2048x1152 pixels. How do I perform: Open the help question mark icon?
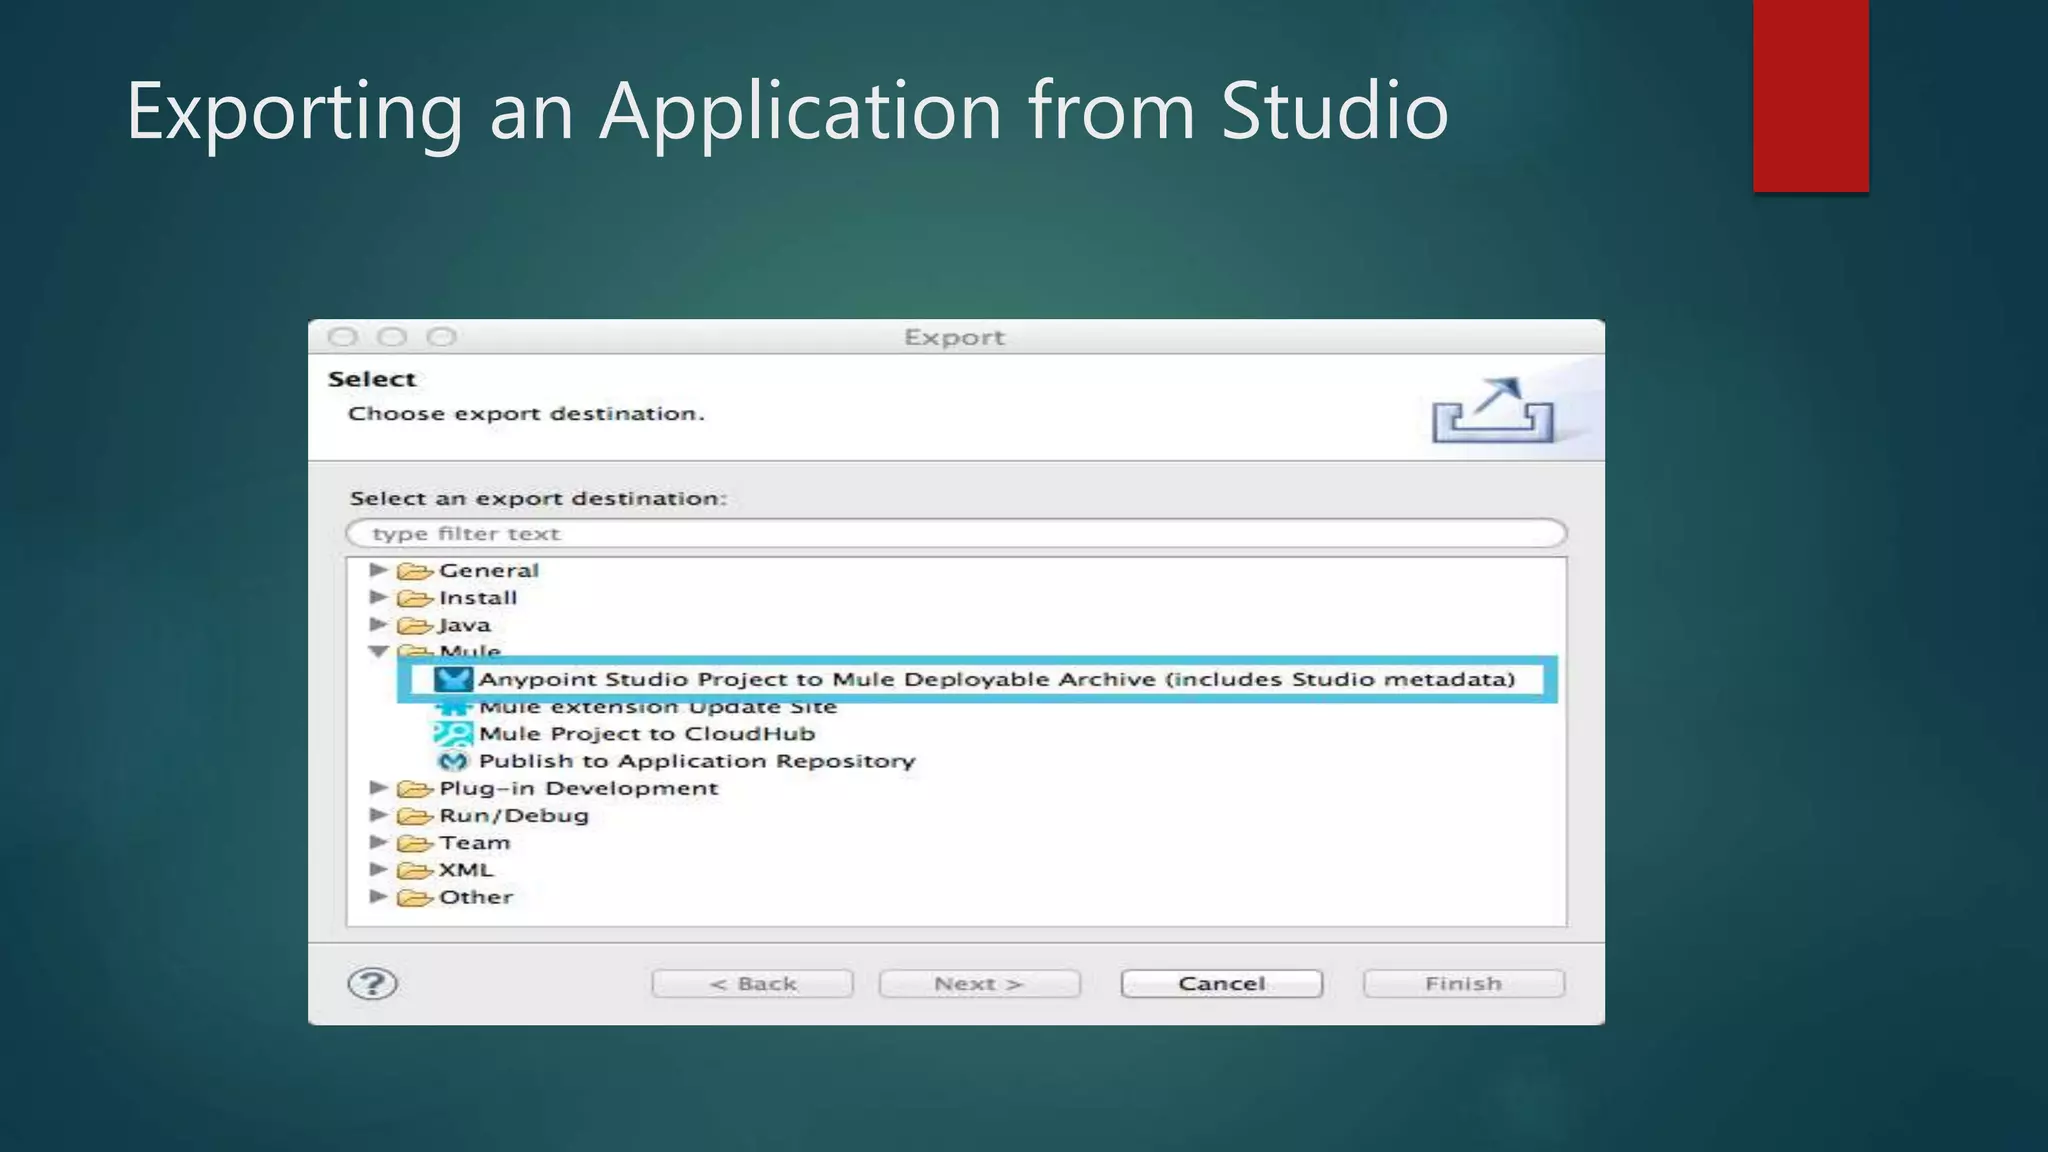(x=373, y=984)
